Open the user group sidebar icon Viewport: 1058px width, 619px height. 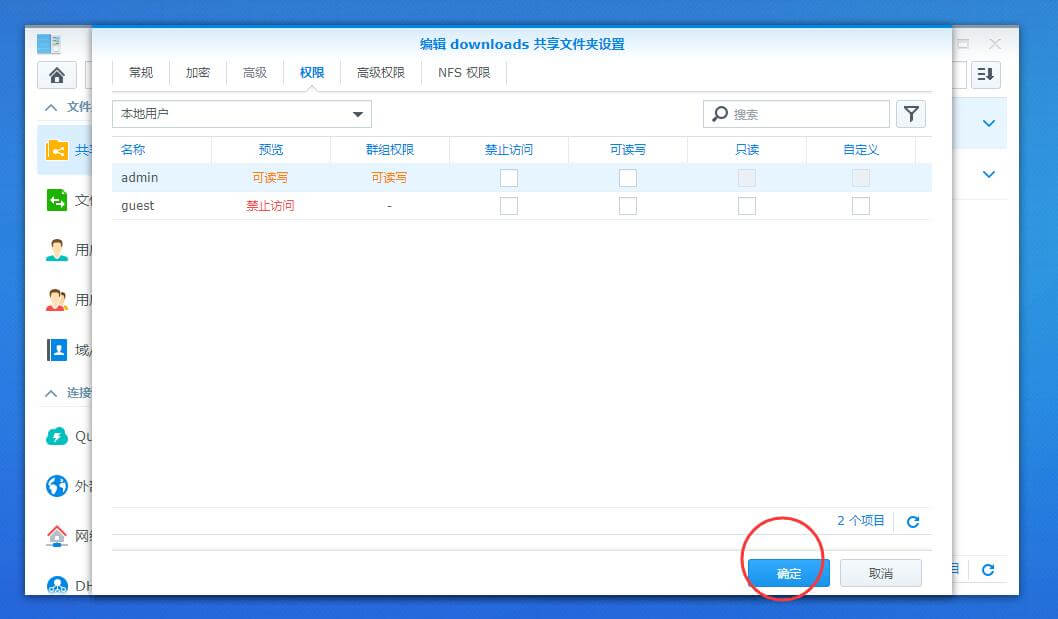[57, 300]
